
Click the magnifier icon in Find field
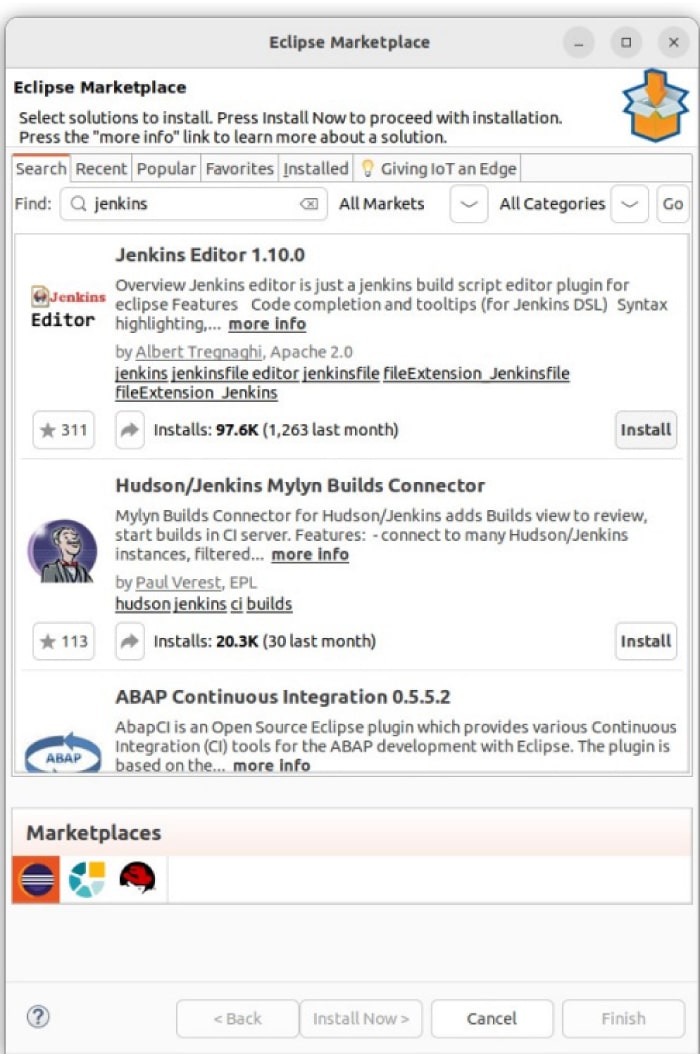pos(78,203)
